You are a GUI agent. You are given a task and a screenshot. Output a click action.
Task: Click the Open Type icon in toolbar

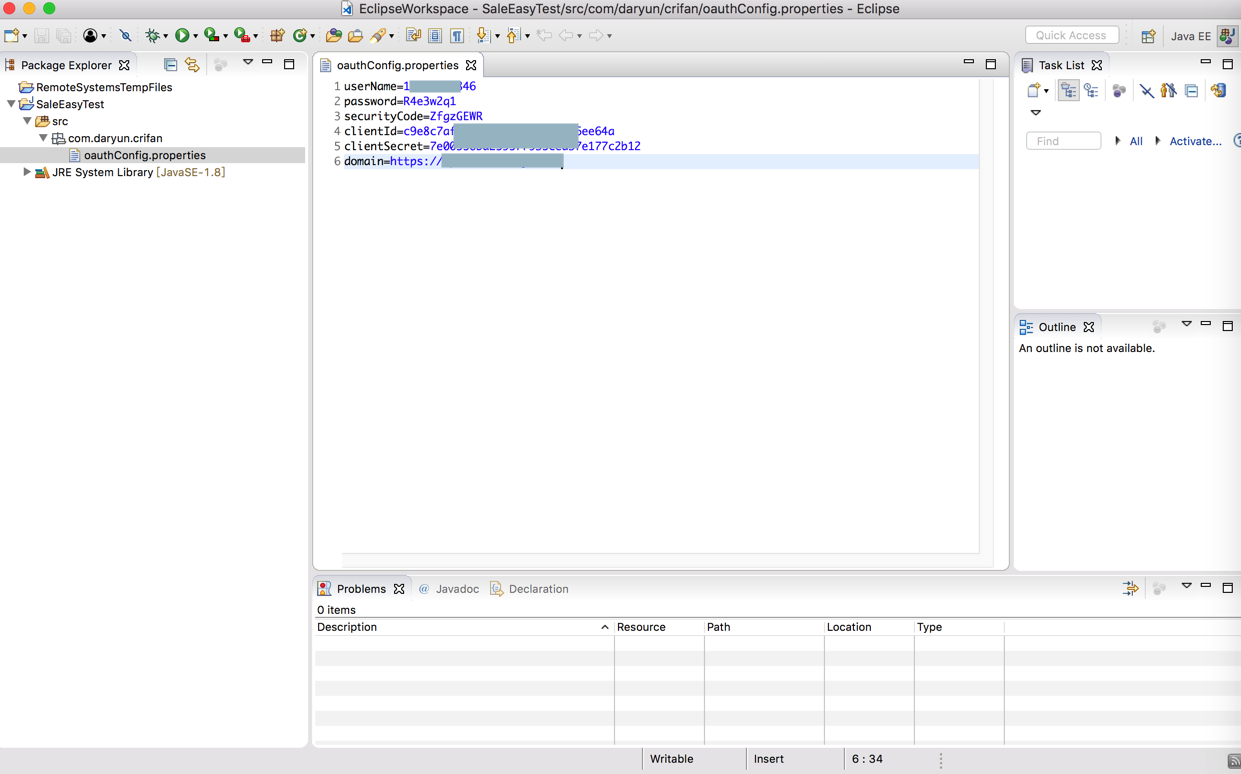pos(333,36)
